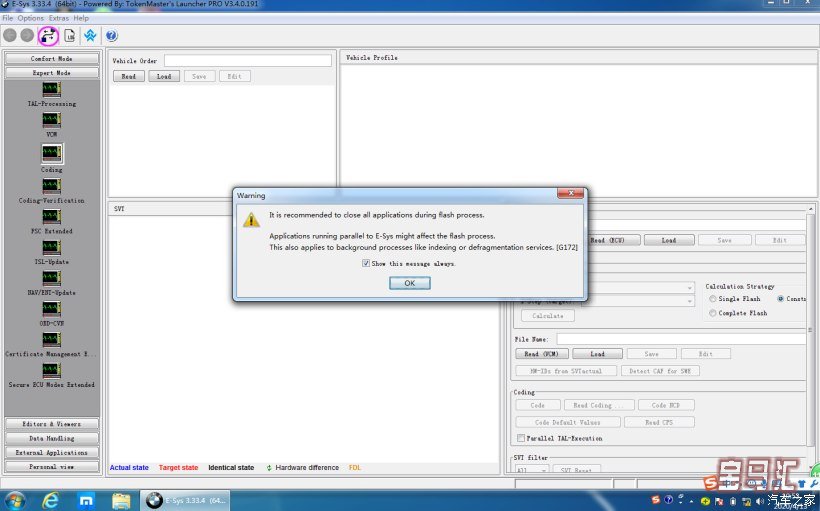Image resolution: width=820 pixels, height=511 pixels.
Task: Open Secure ECU Modes Extended icon
Action: click(x=51, y=370)
